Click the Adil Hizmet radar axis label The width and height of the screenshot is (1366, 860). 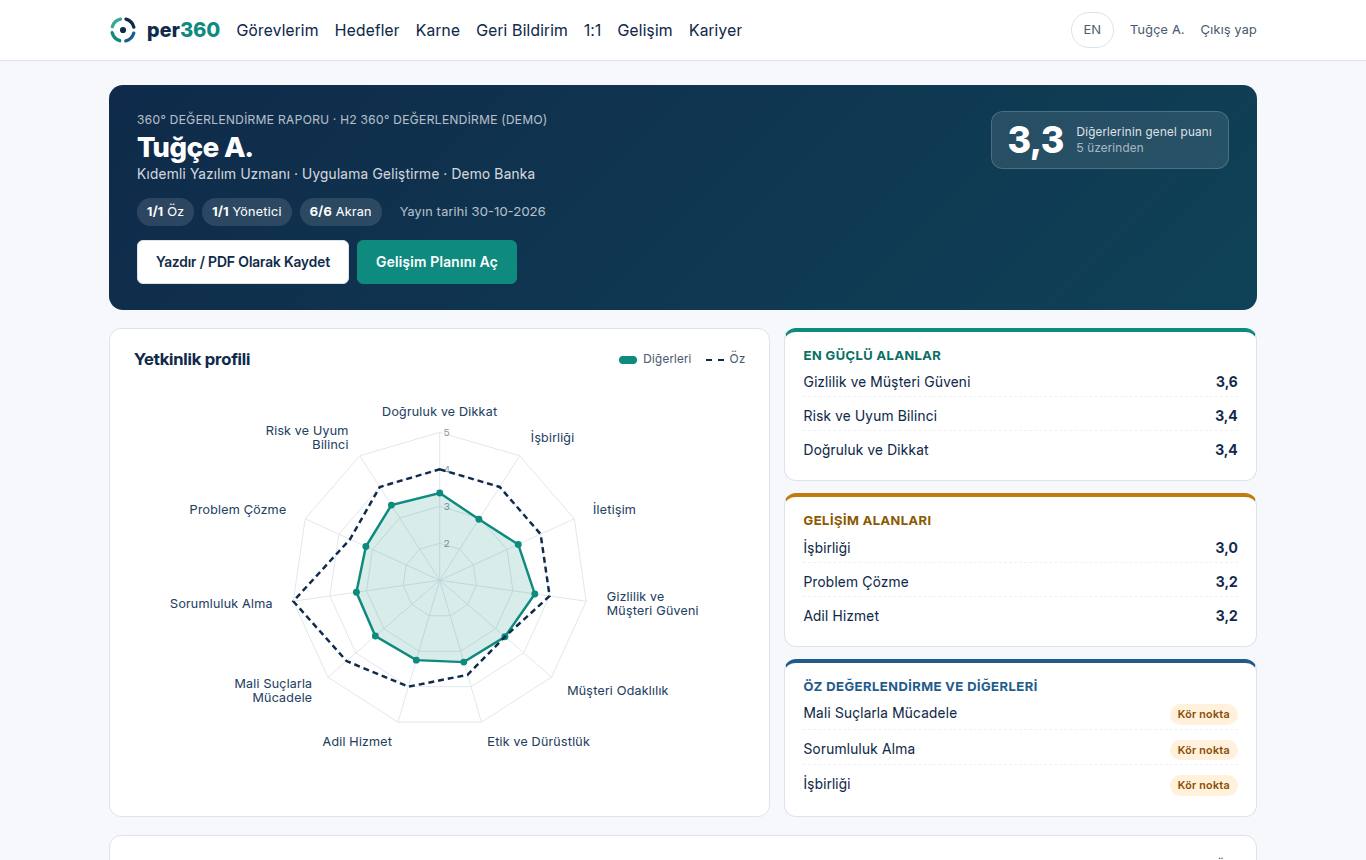point(357,742)
